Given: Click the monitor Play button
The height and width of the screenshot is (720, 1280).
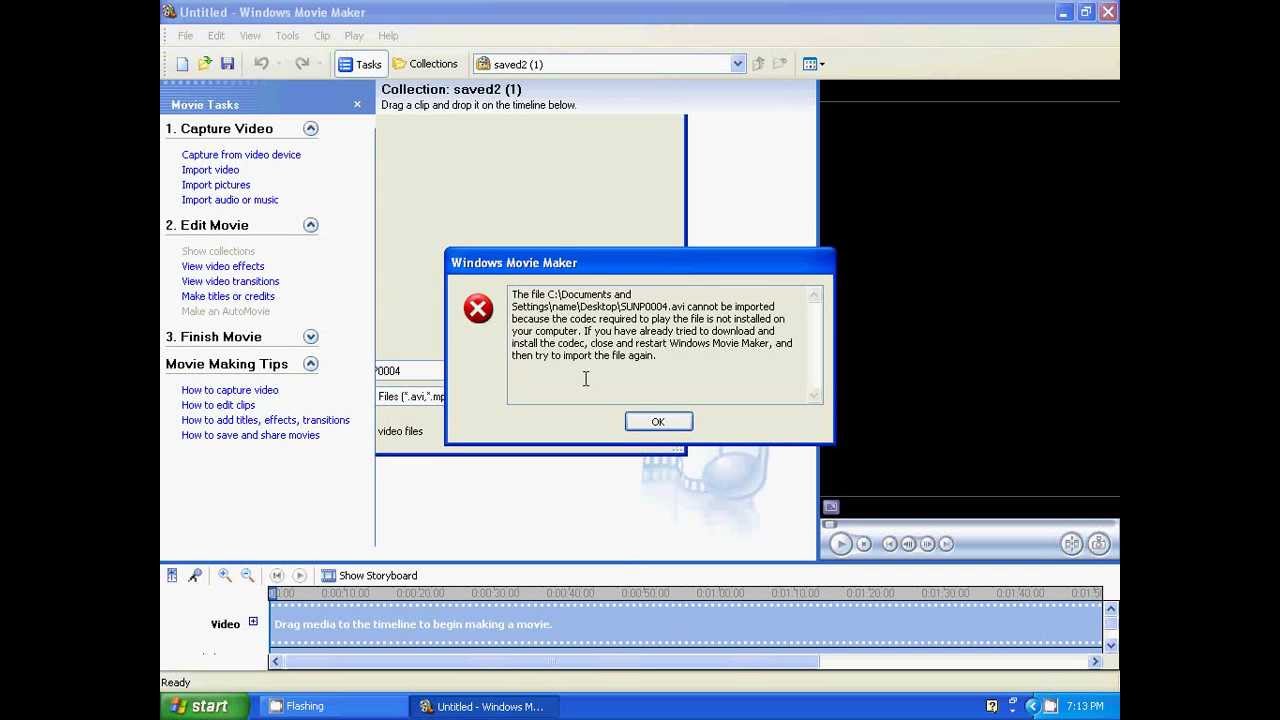Looking at the screenshot, I should 840,544.
